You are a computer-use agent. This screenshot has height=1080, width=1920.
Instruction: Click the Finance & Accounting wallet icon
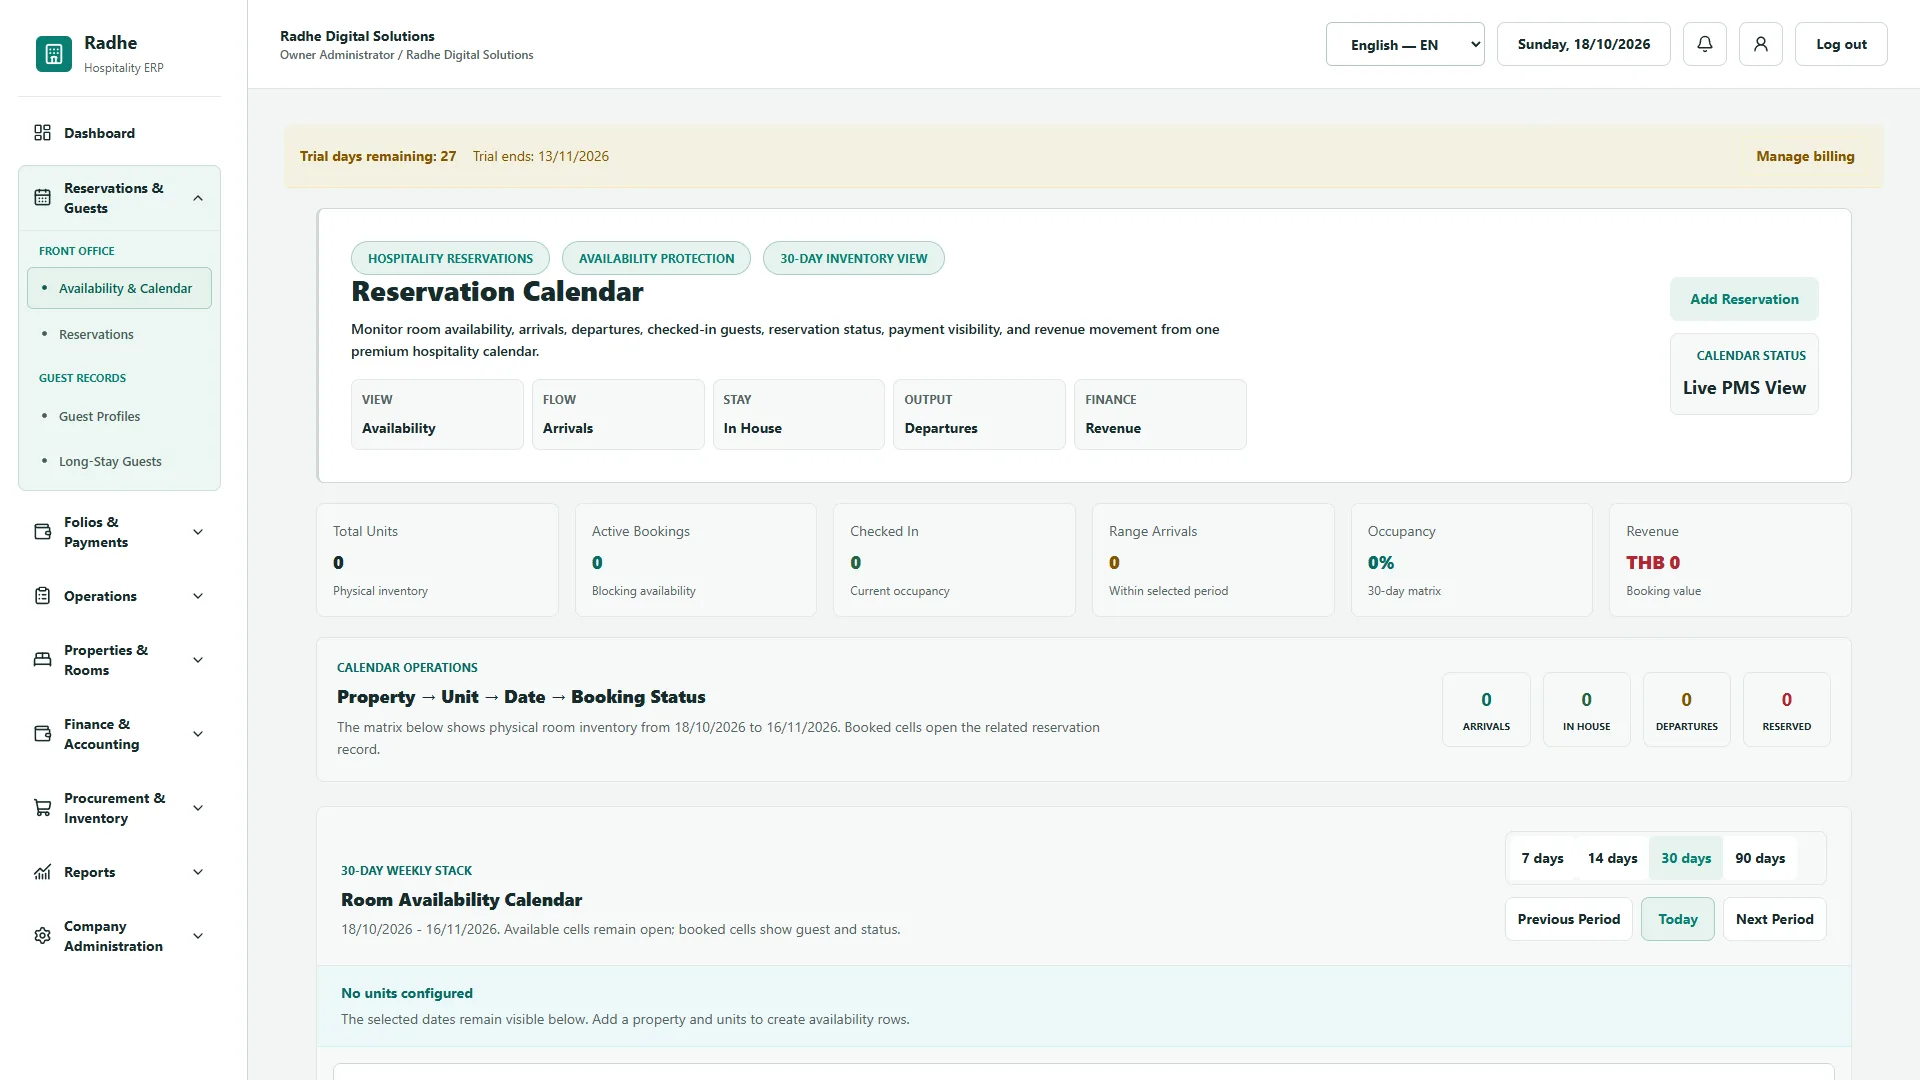pyautogui.click(x=42, y=734)
